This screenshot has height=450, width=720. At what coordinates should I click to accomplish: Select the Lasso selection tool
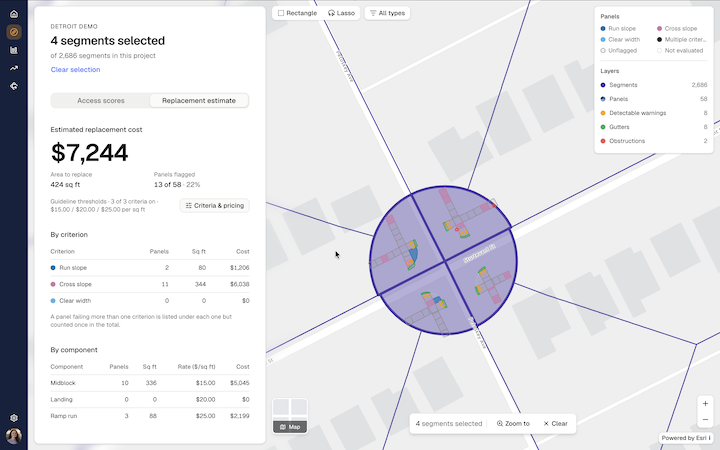coord(341,13)
